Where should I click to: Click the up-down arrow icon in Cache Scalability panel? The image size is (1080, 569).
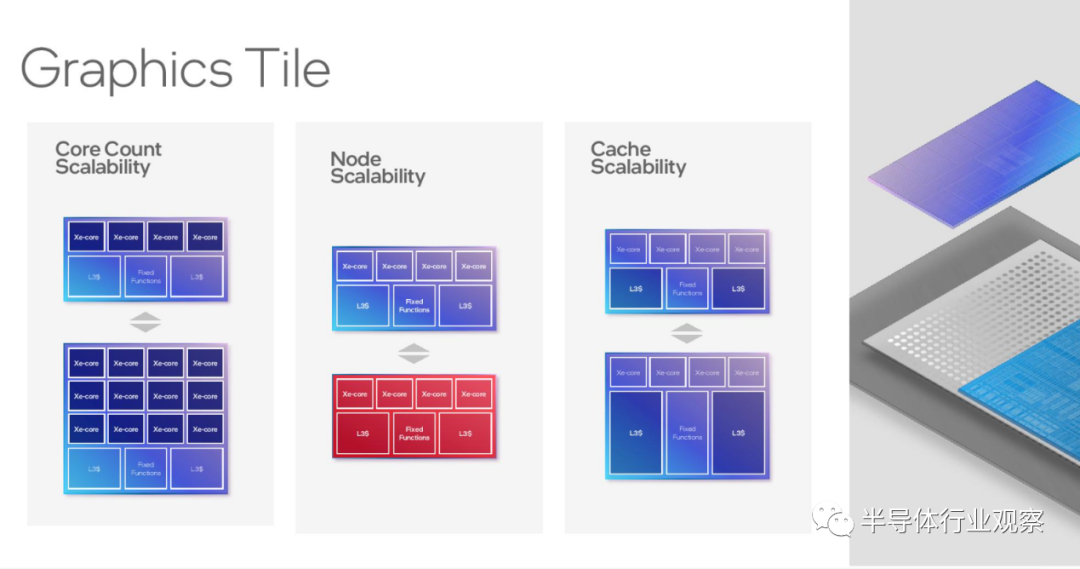[687, 333]
